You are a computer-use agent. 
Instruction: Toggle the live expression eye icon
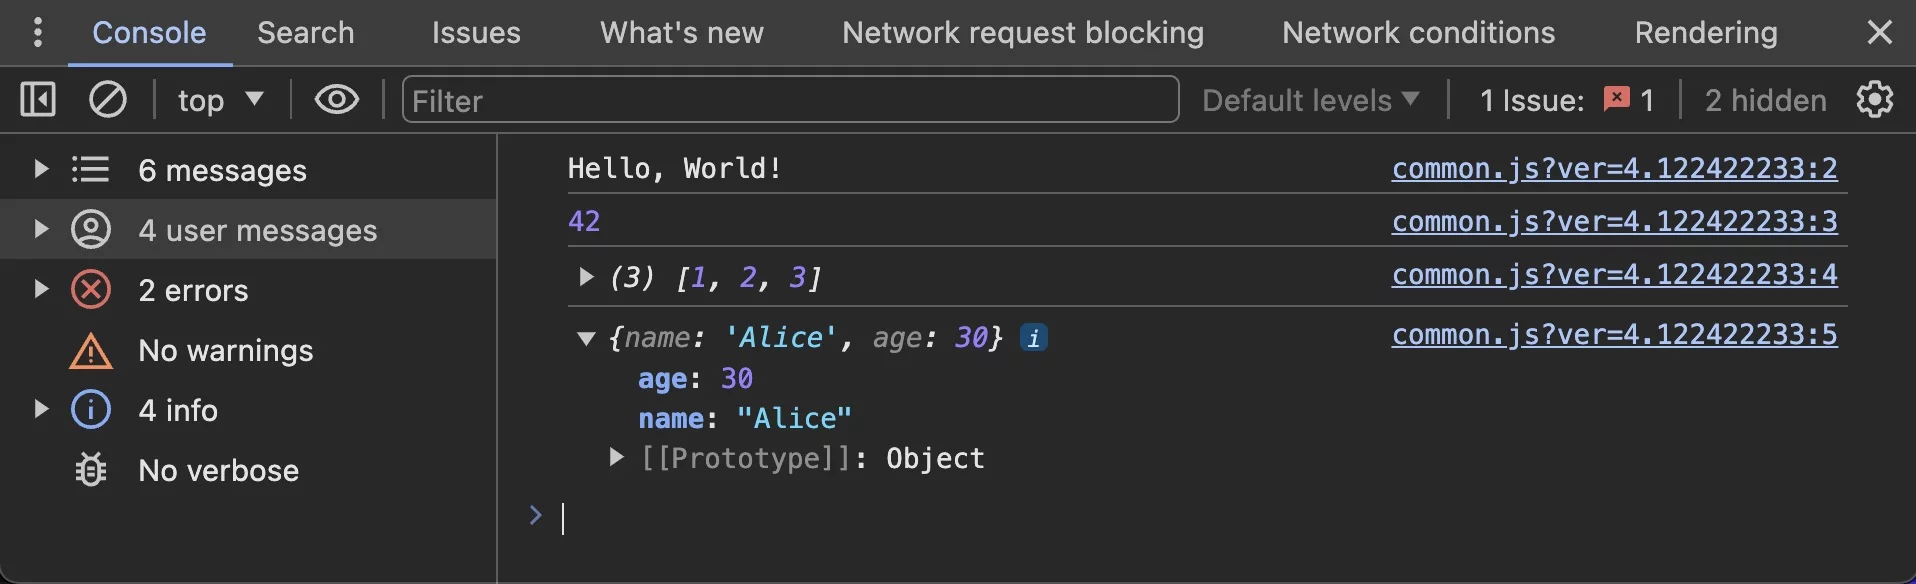pos(337,99)
